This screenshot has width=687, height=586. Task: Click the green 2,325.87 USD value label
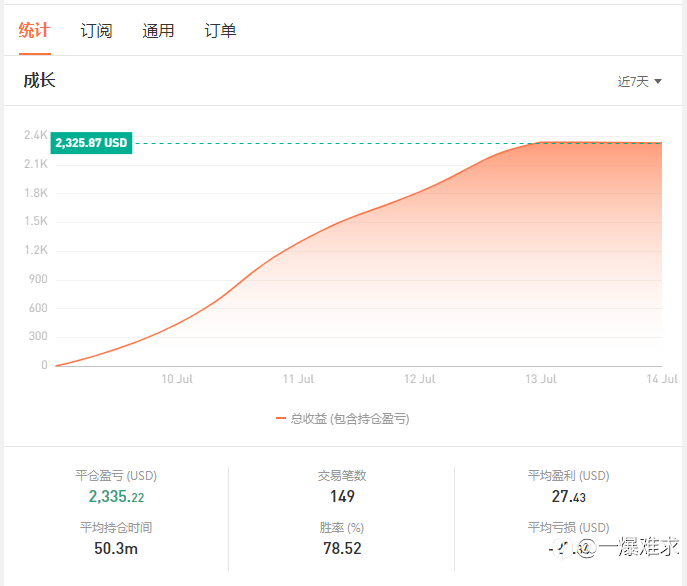(92, 143)
